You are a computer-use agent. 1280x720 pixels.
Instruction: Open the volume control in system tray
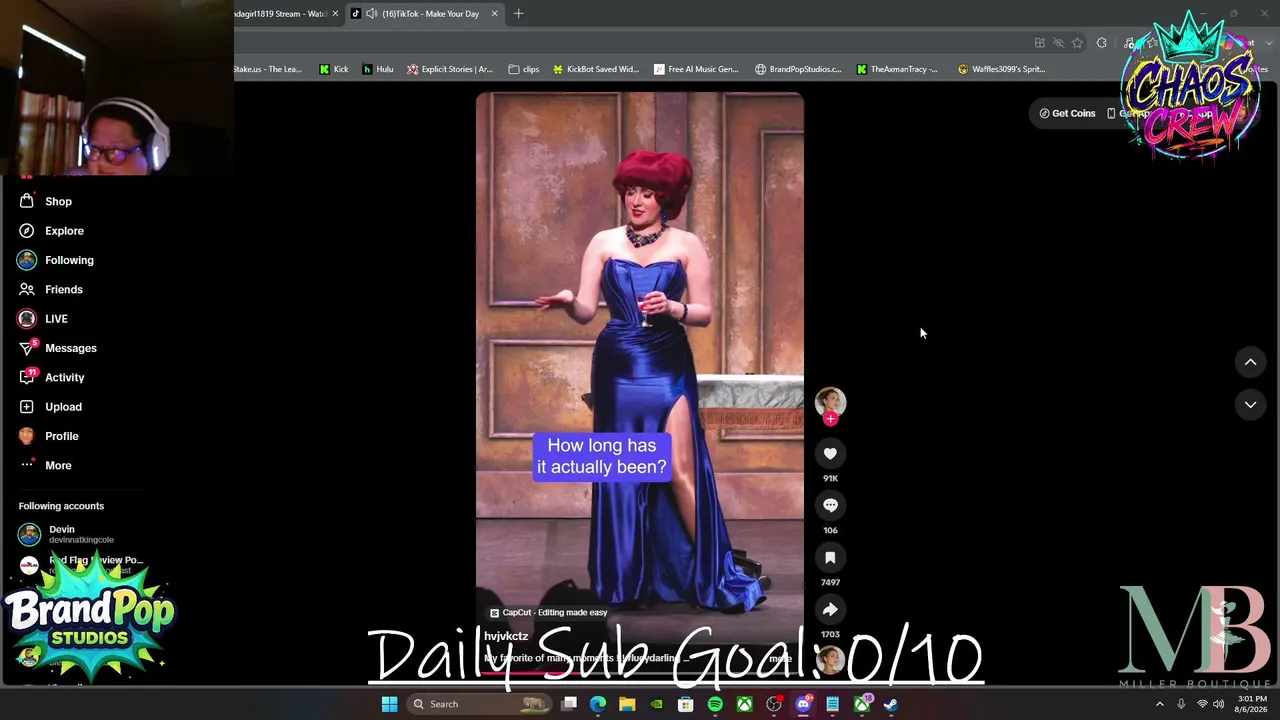[x=1218, y=704]
